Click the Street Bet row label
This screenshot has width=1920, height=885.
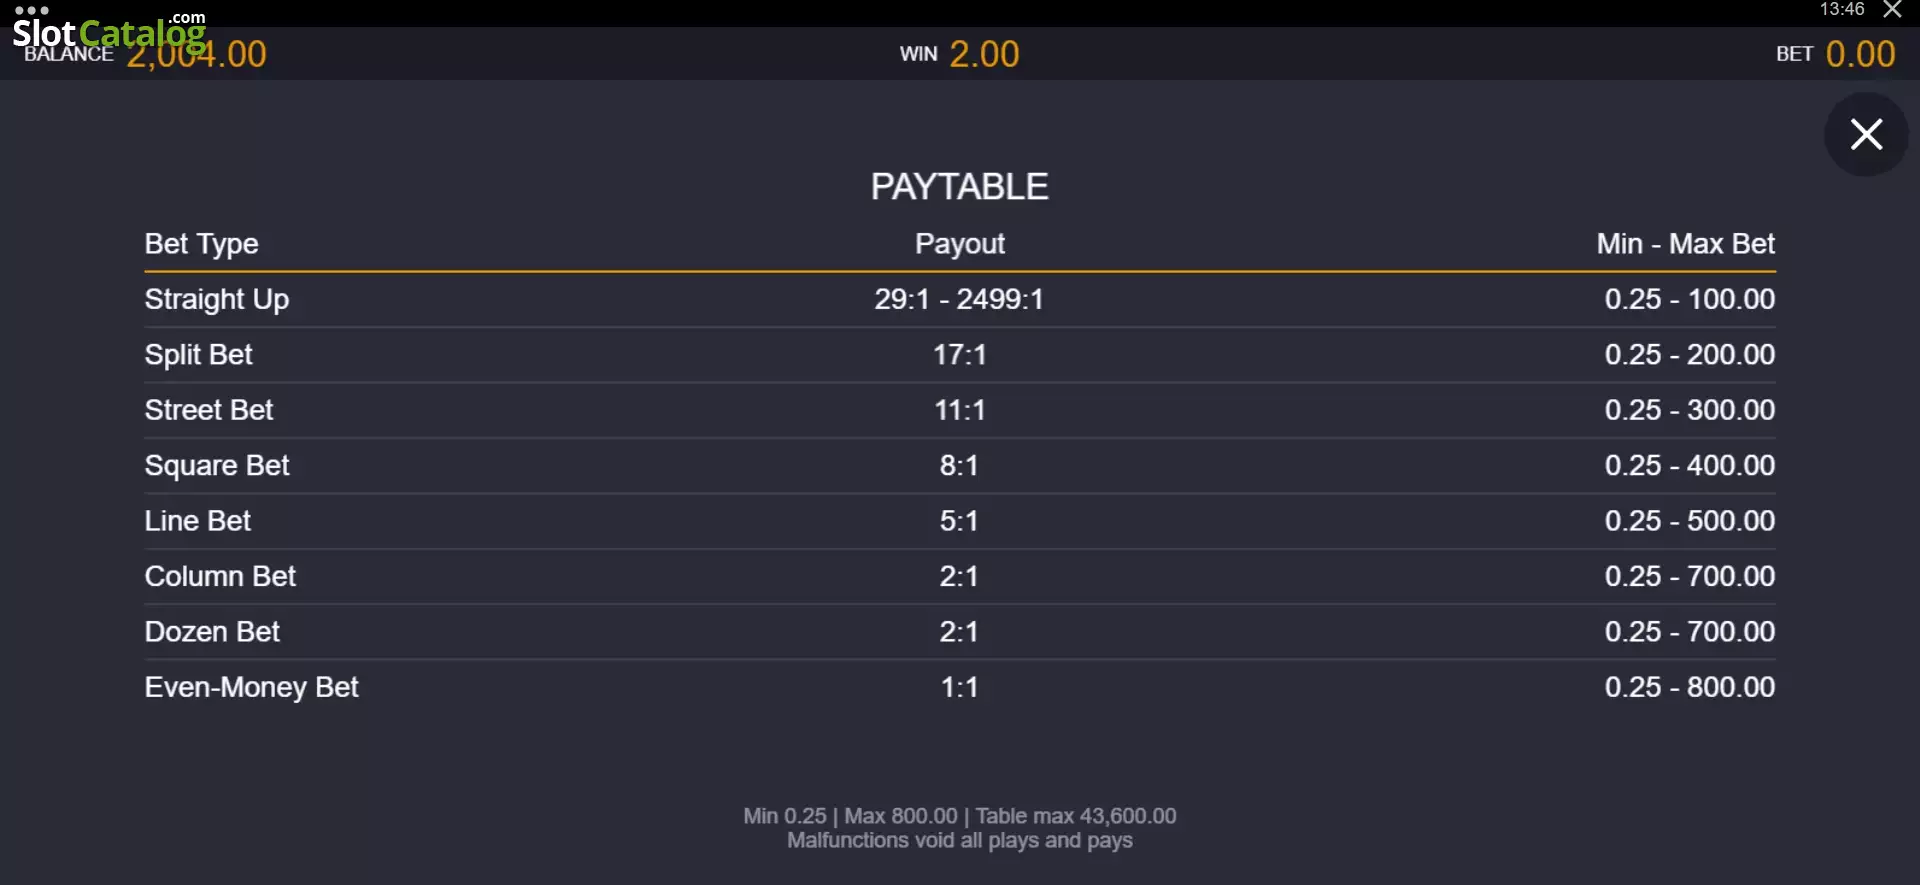coord(208,410)
